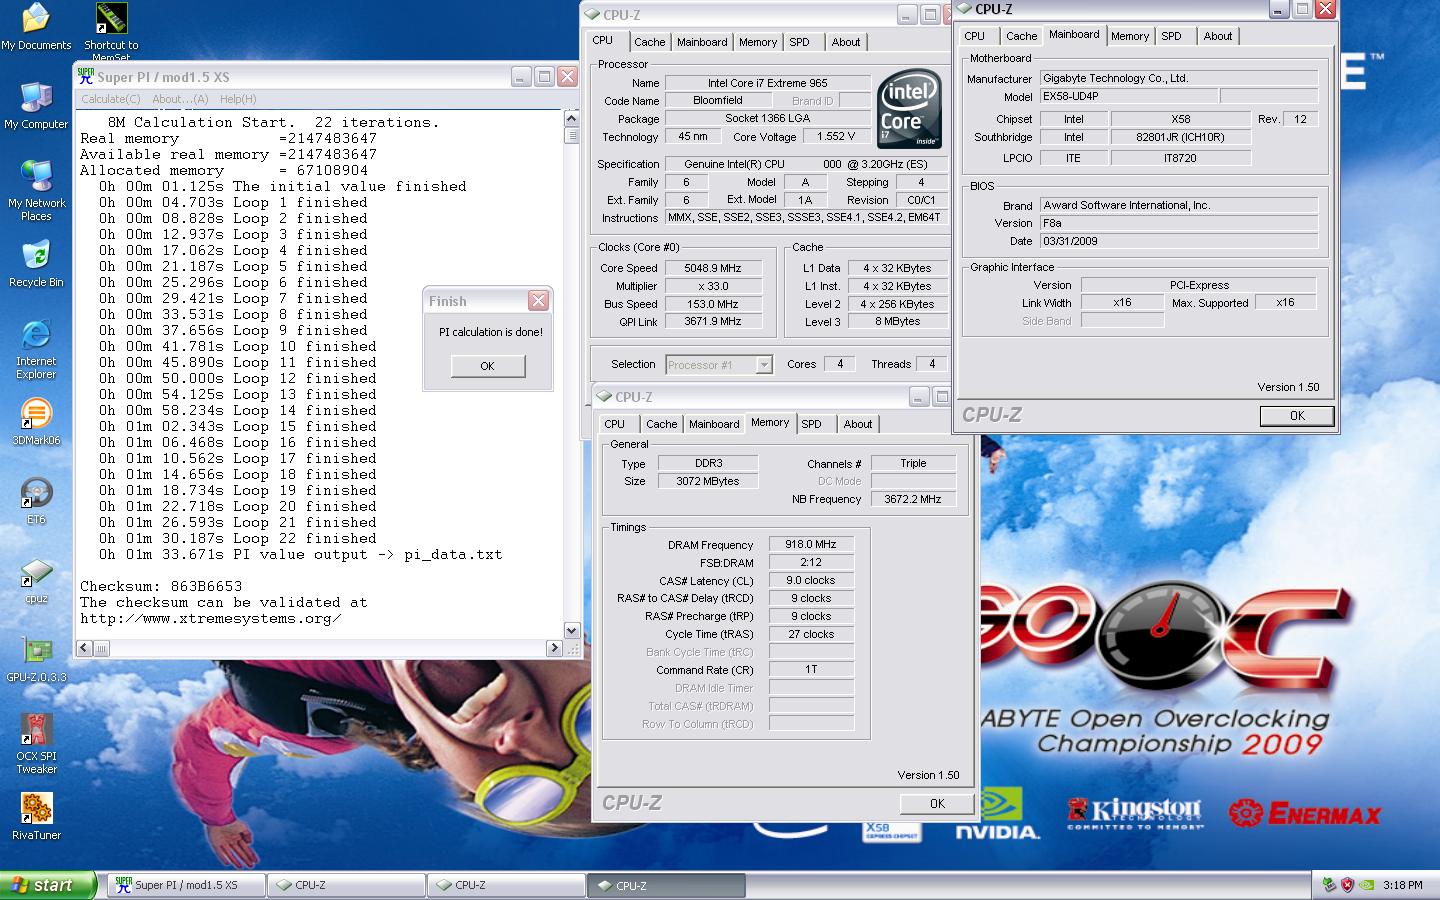This screenshot has width=1440, height=900.
Task: Select Cache tab in motherboard CPU-Z window
Action: (1021, 36)
